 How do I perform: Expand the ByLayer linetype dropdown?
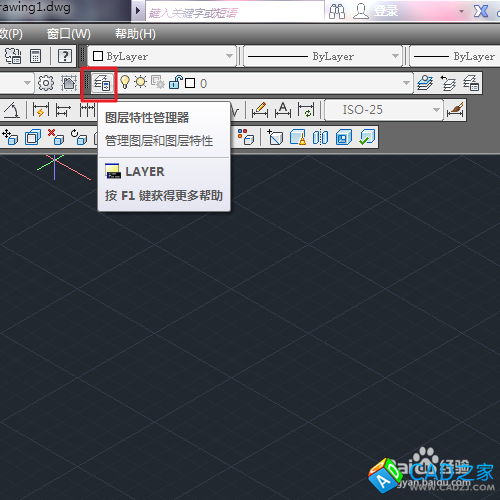tap(323, 56)
